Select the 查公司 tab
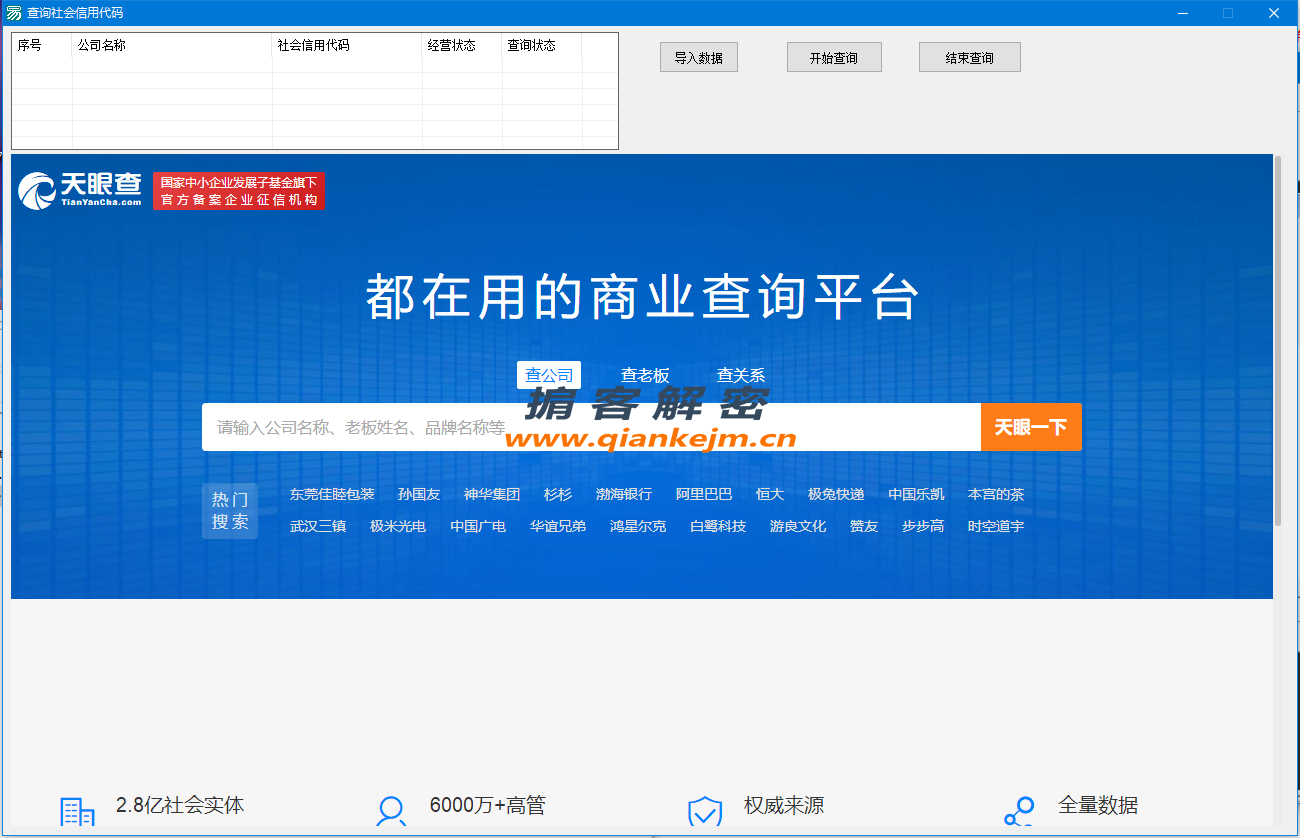The image size is (1300, 838). (x=549, y=375)
